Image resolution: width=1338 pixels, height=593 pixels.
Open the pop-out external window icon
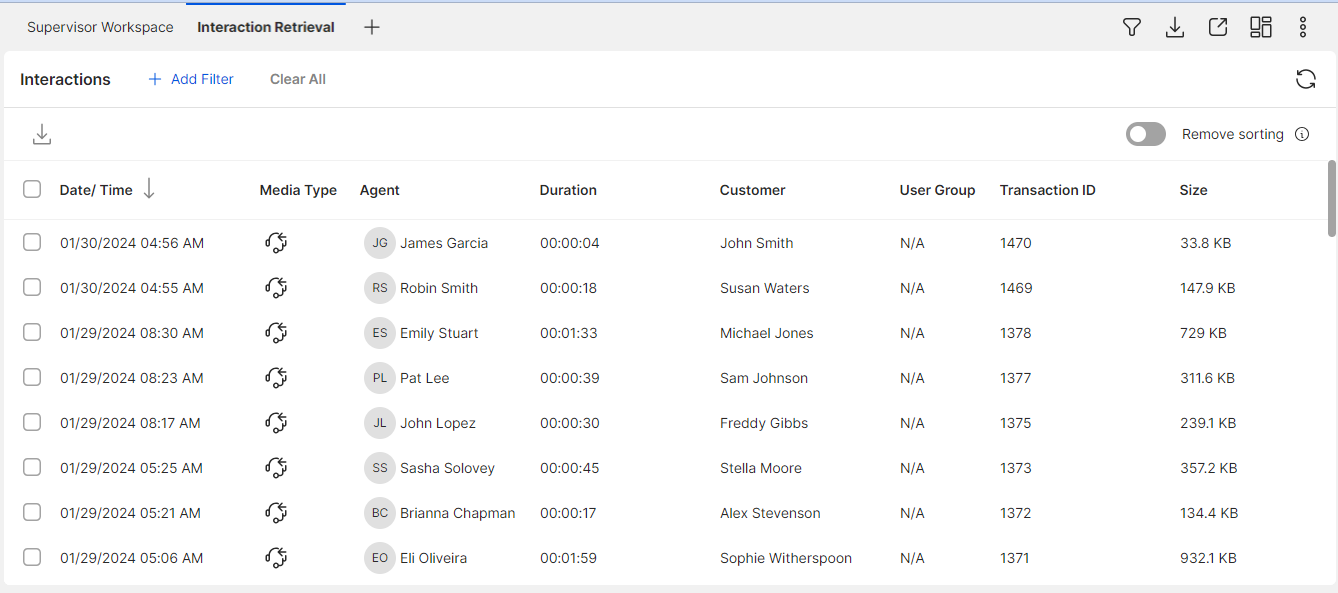pos(1218,28)
